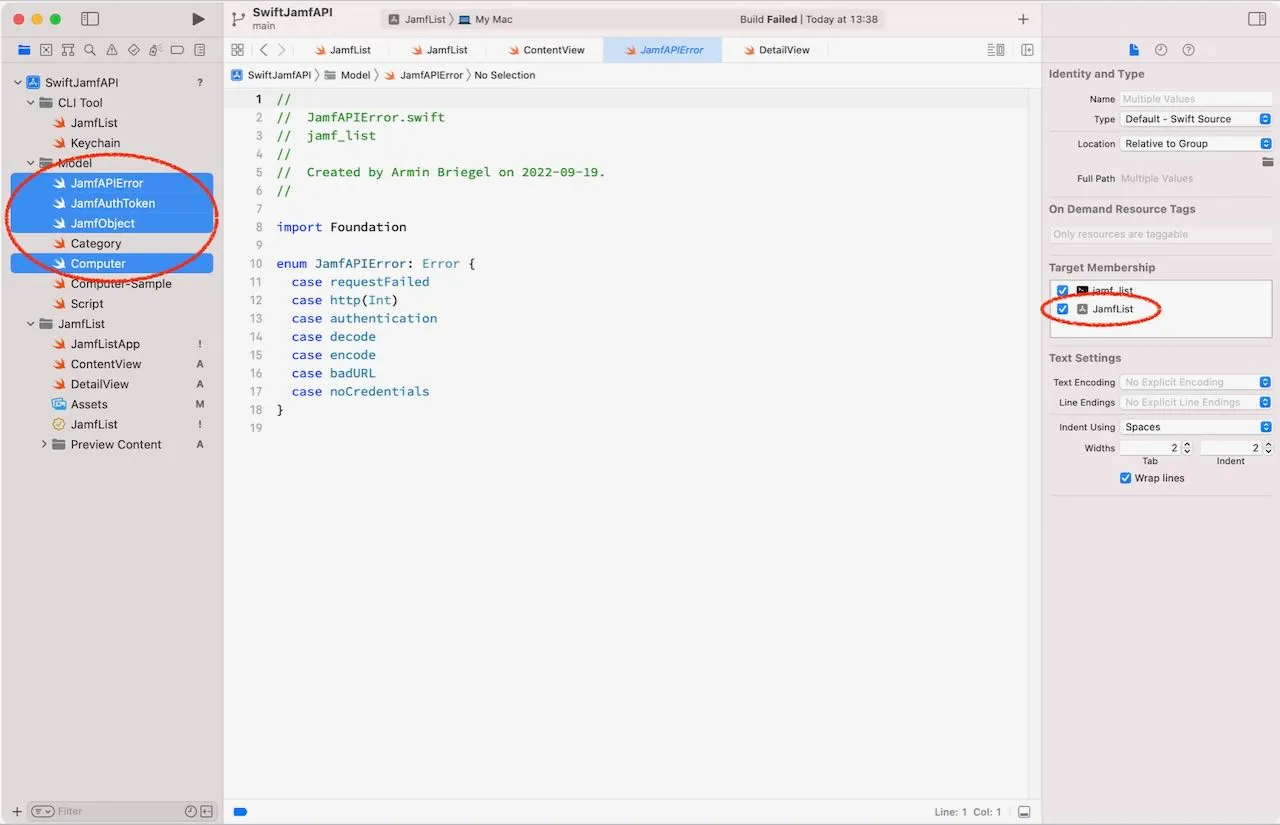Open the Test navigator
This screenshot has height=825, width=1280.
tap(133, 49)
